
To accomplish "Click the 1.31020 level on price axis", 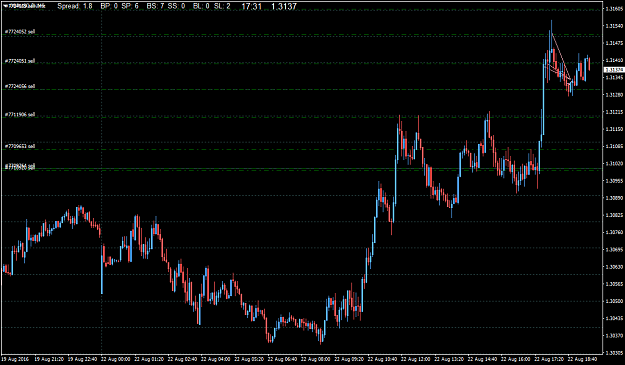I will coord(614,163).
